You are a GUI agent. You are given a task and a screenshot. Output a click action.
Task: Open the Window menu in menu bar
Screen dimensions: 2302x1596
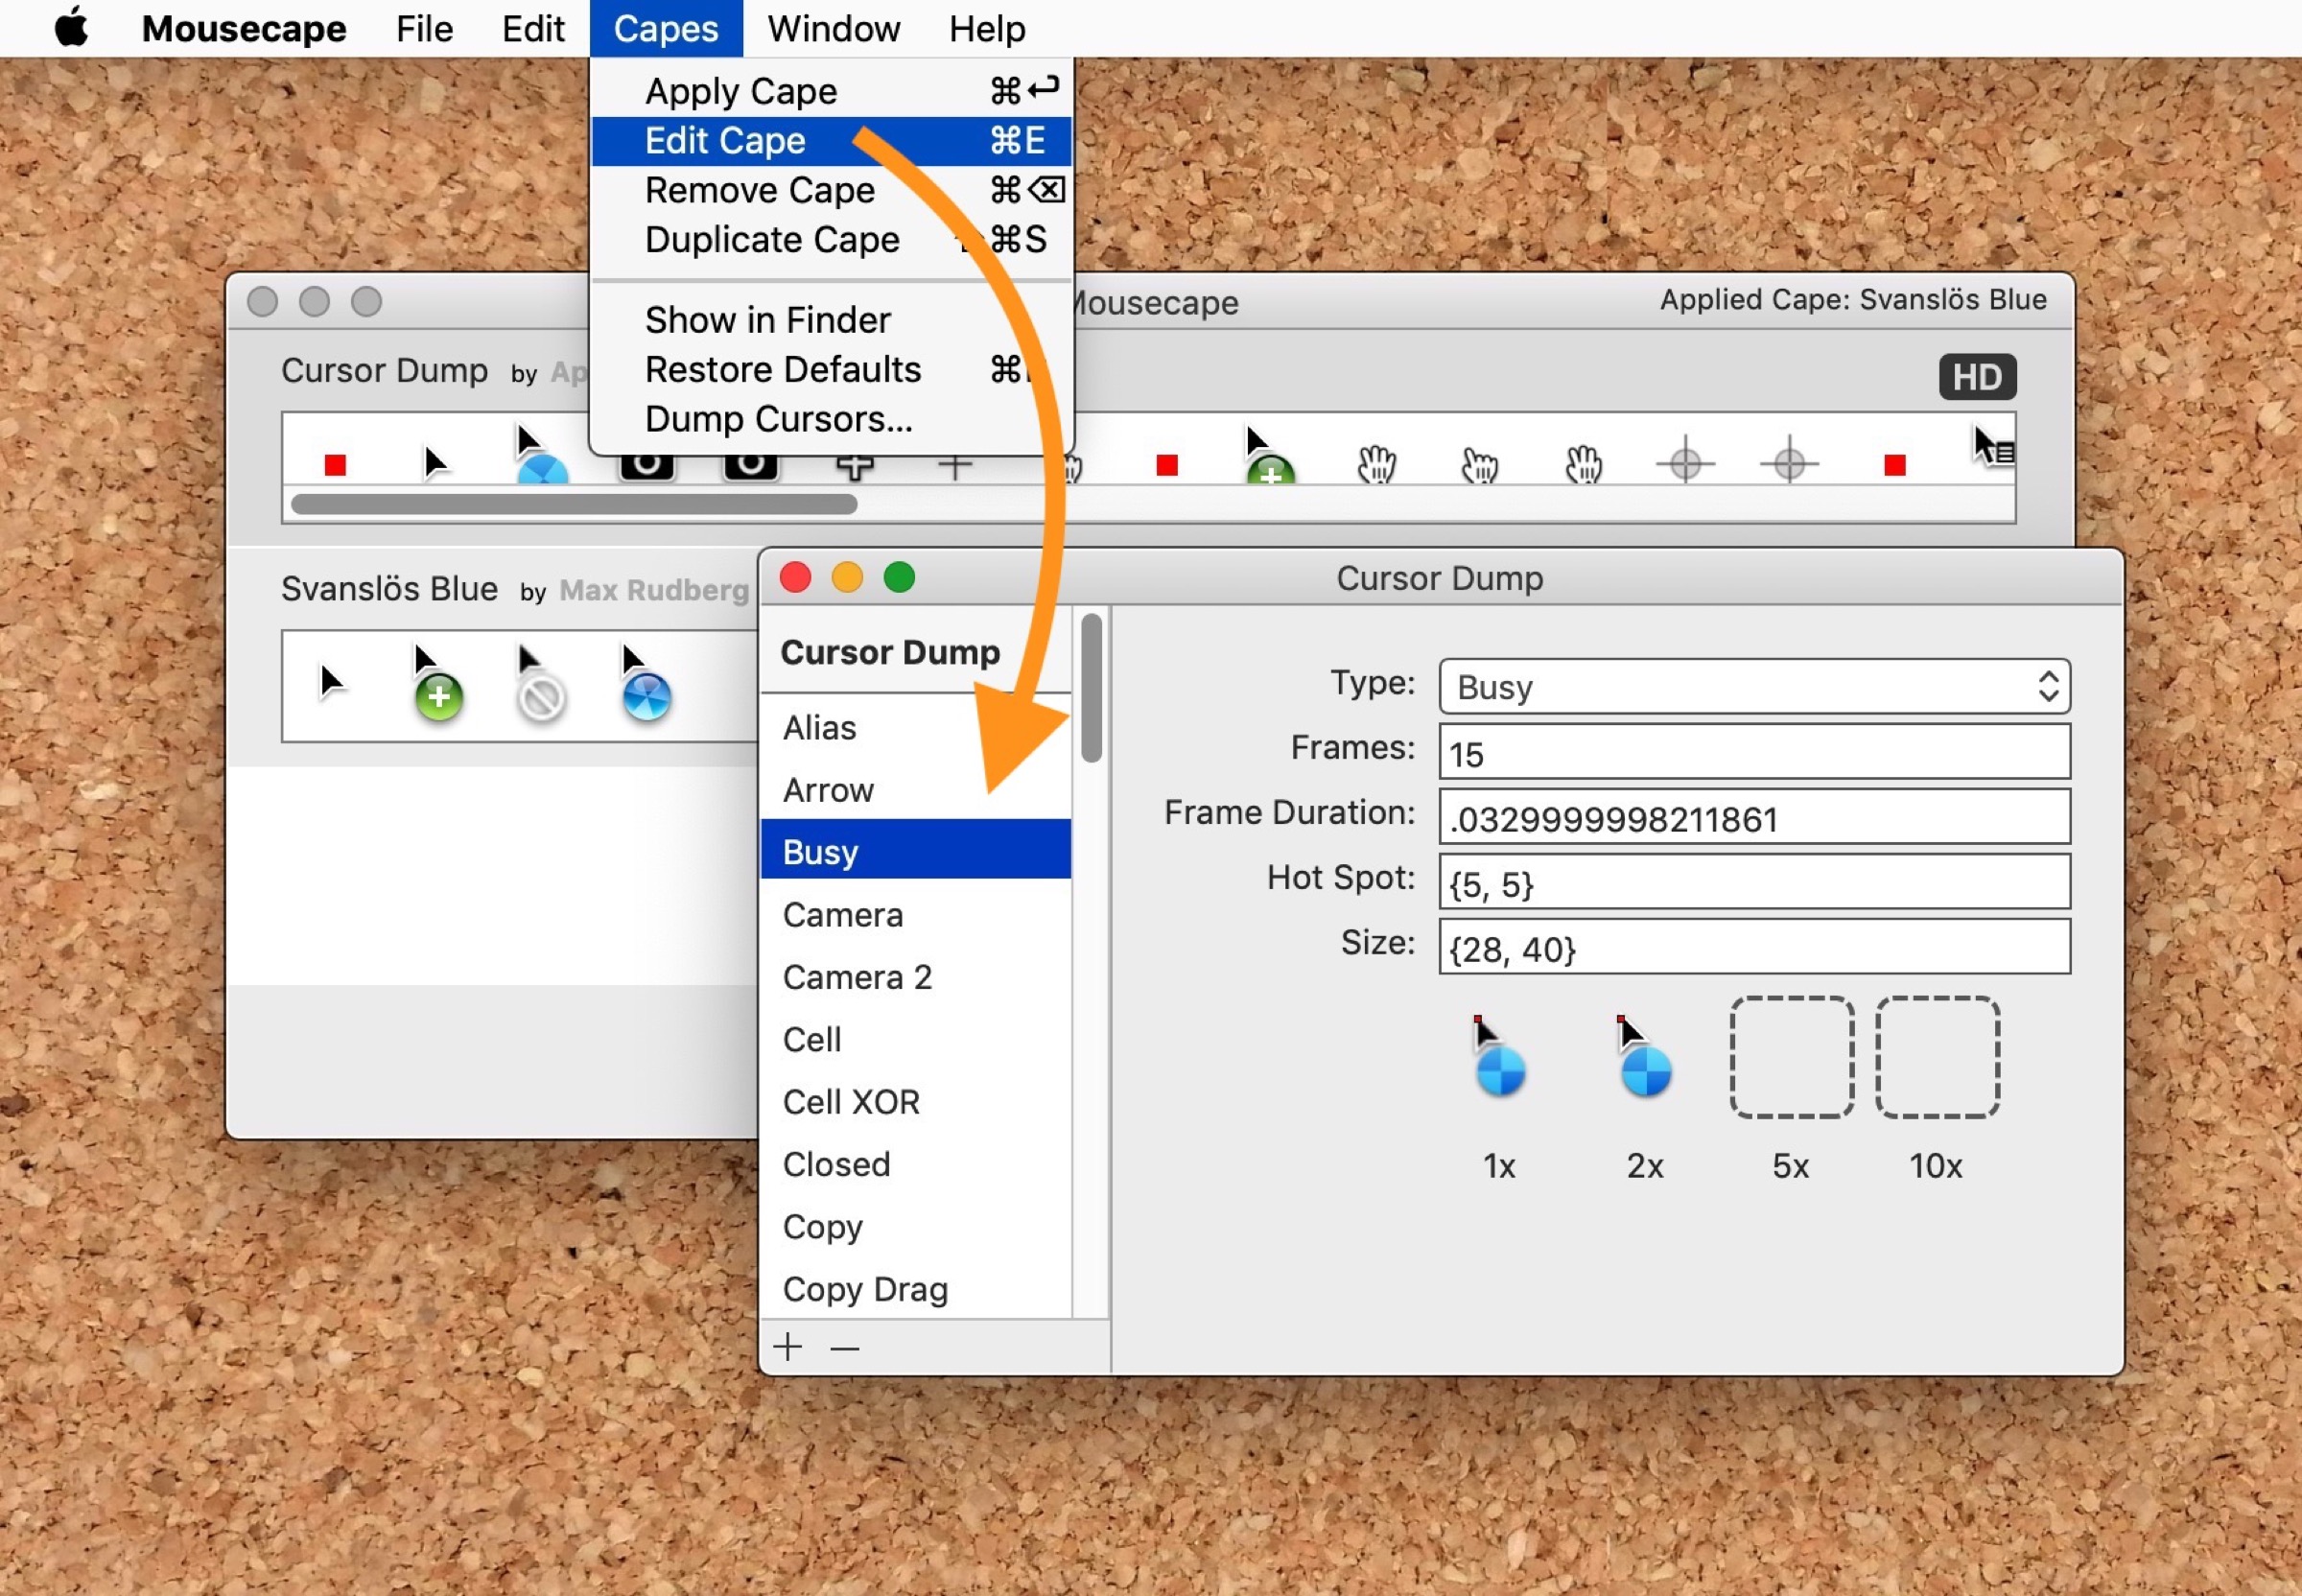tap(833, 28)
